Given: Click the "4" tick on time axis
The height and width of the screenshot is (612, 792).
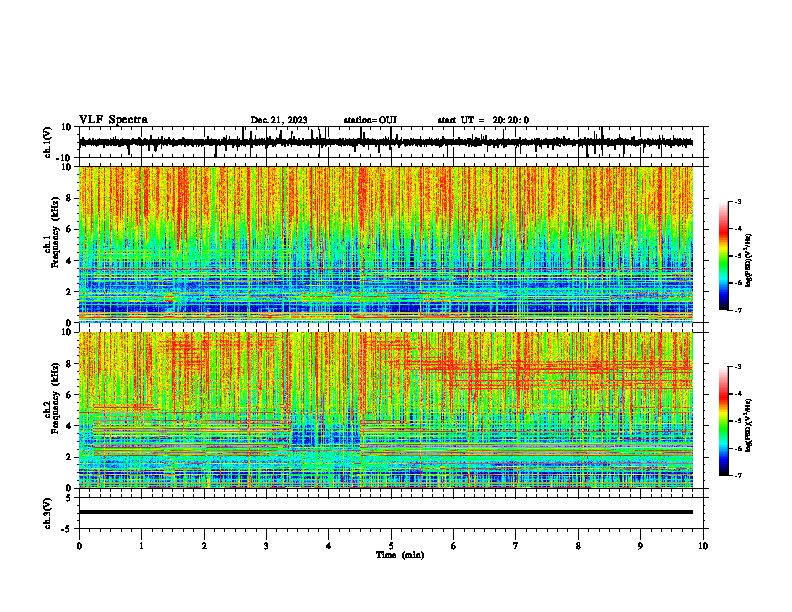Looking at the screenshot, I should (x=329, y=546).
